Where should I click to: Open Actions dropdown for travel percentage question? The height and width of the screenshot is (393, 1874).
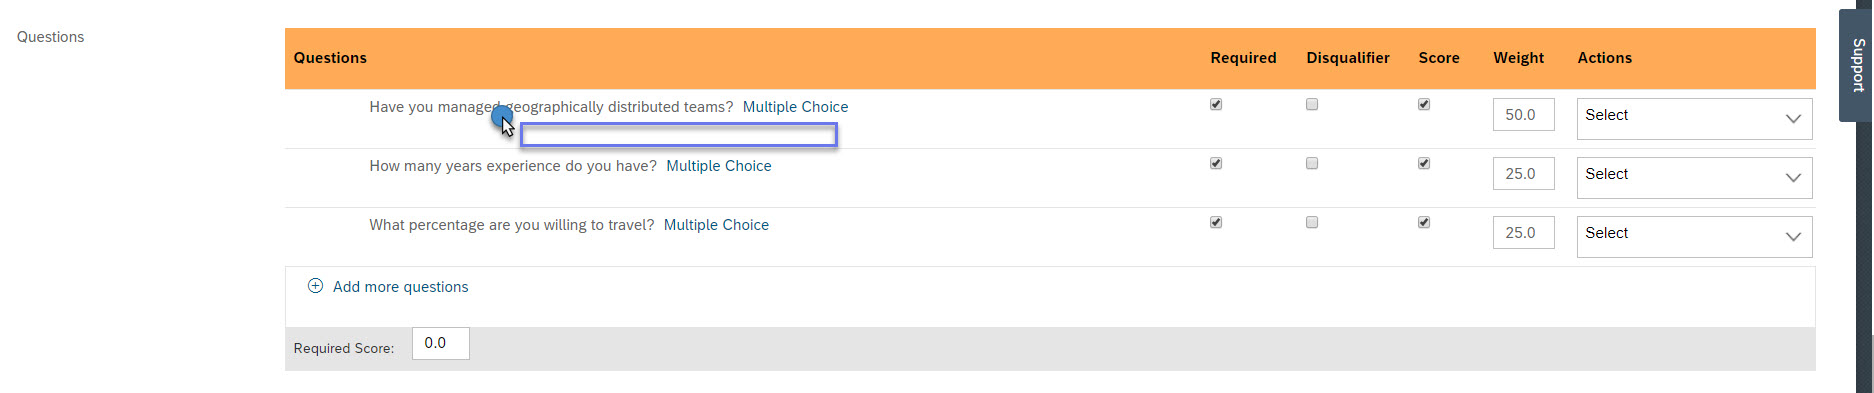(1694, 236)
